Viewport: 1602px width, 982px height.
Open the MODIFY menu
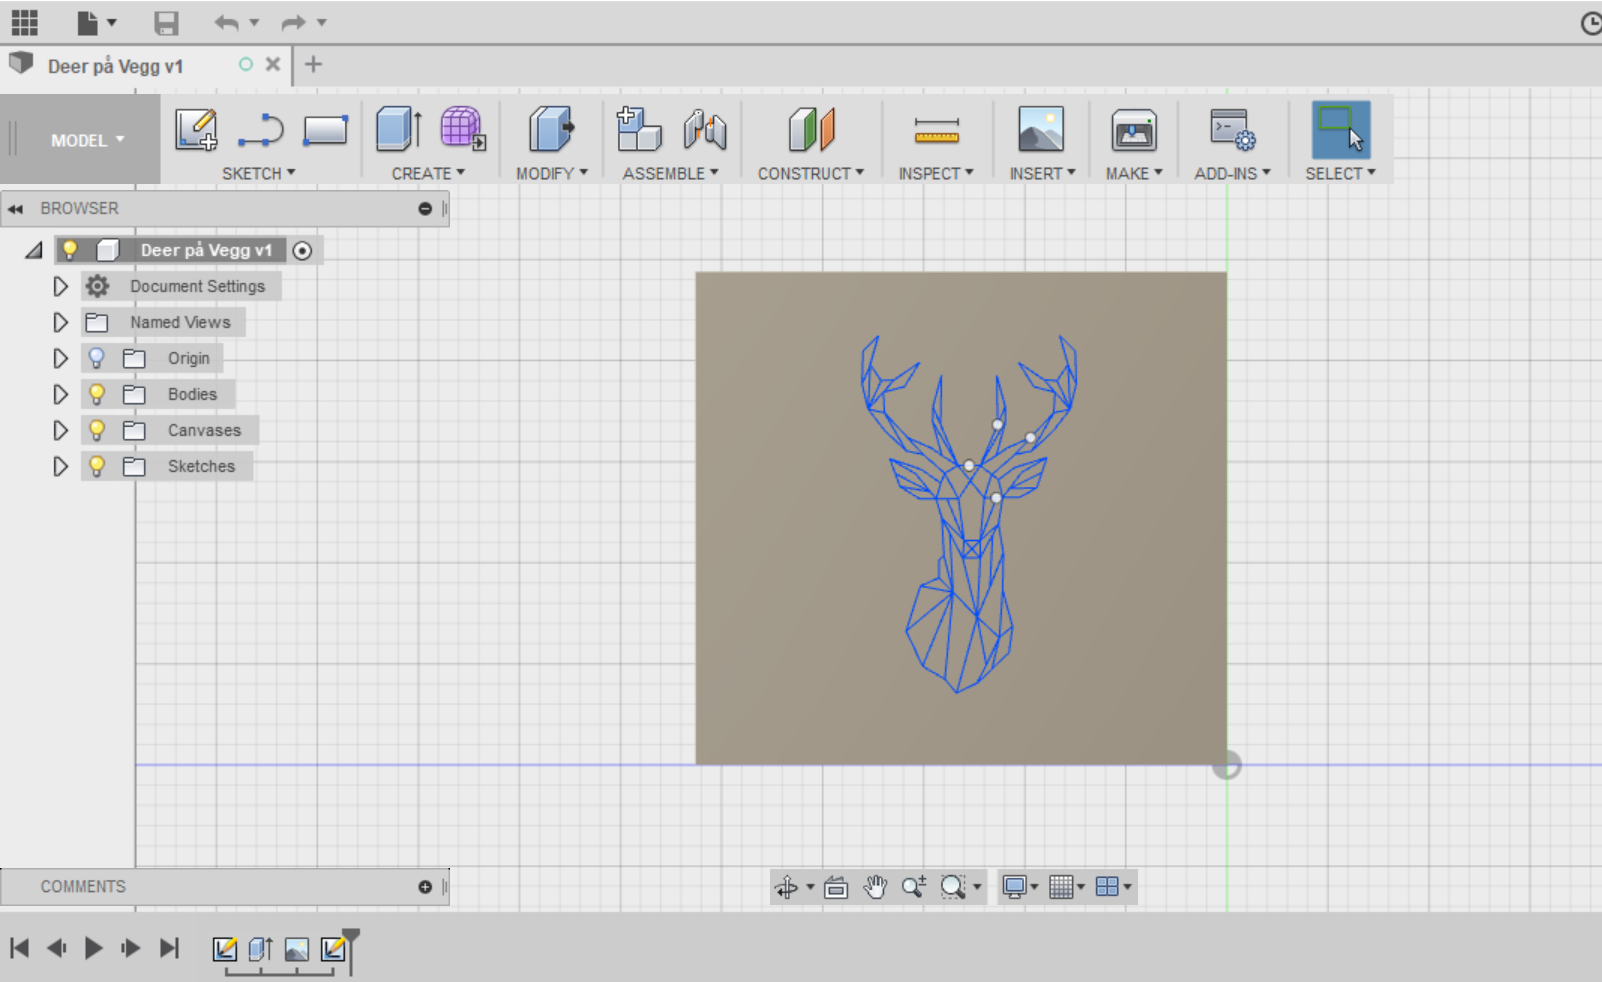(551, 173)
